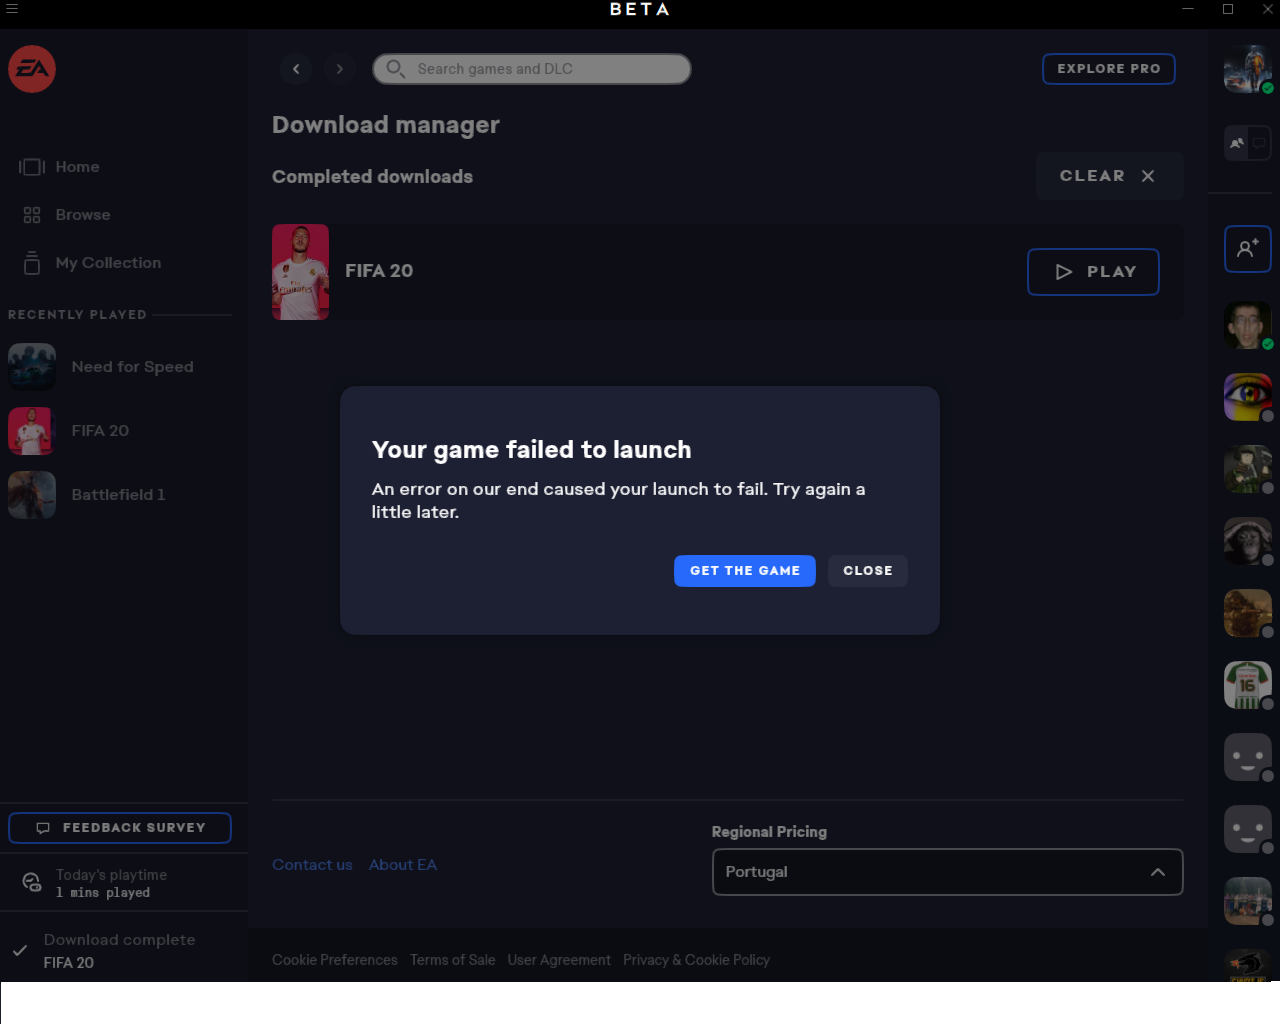Open Contact us link
This screenshot has height=1028, width=1280.
(x=312, y=865)
